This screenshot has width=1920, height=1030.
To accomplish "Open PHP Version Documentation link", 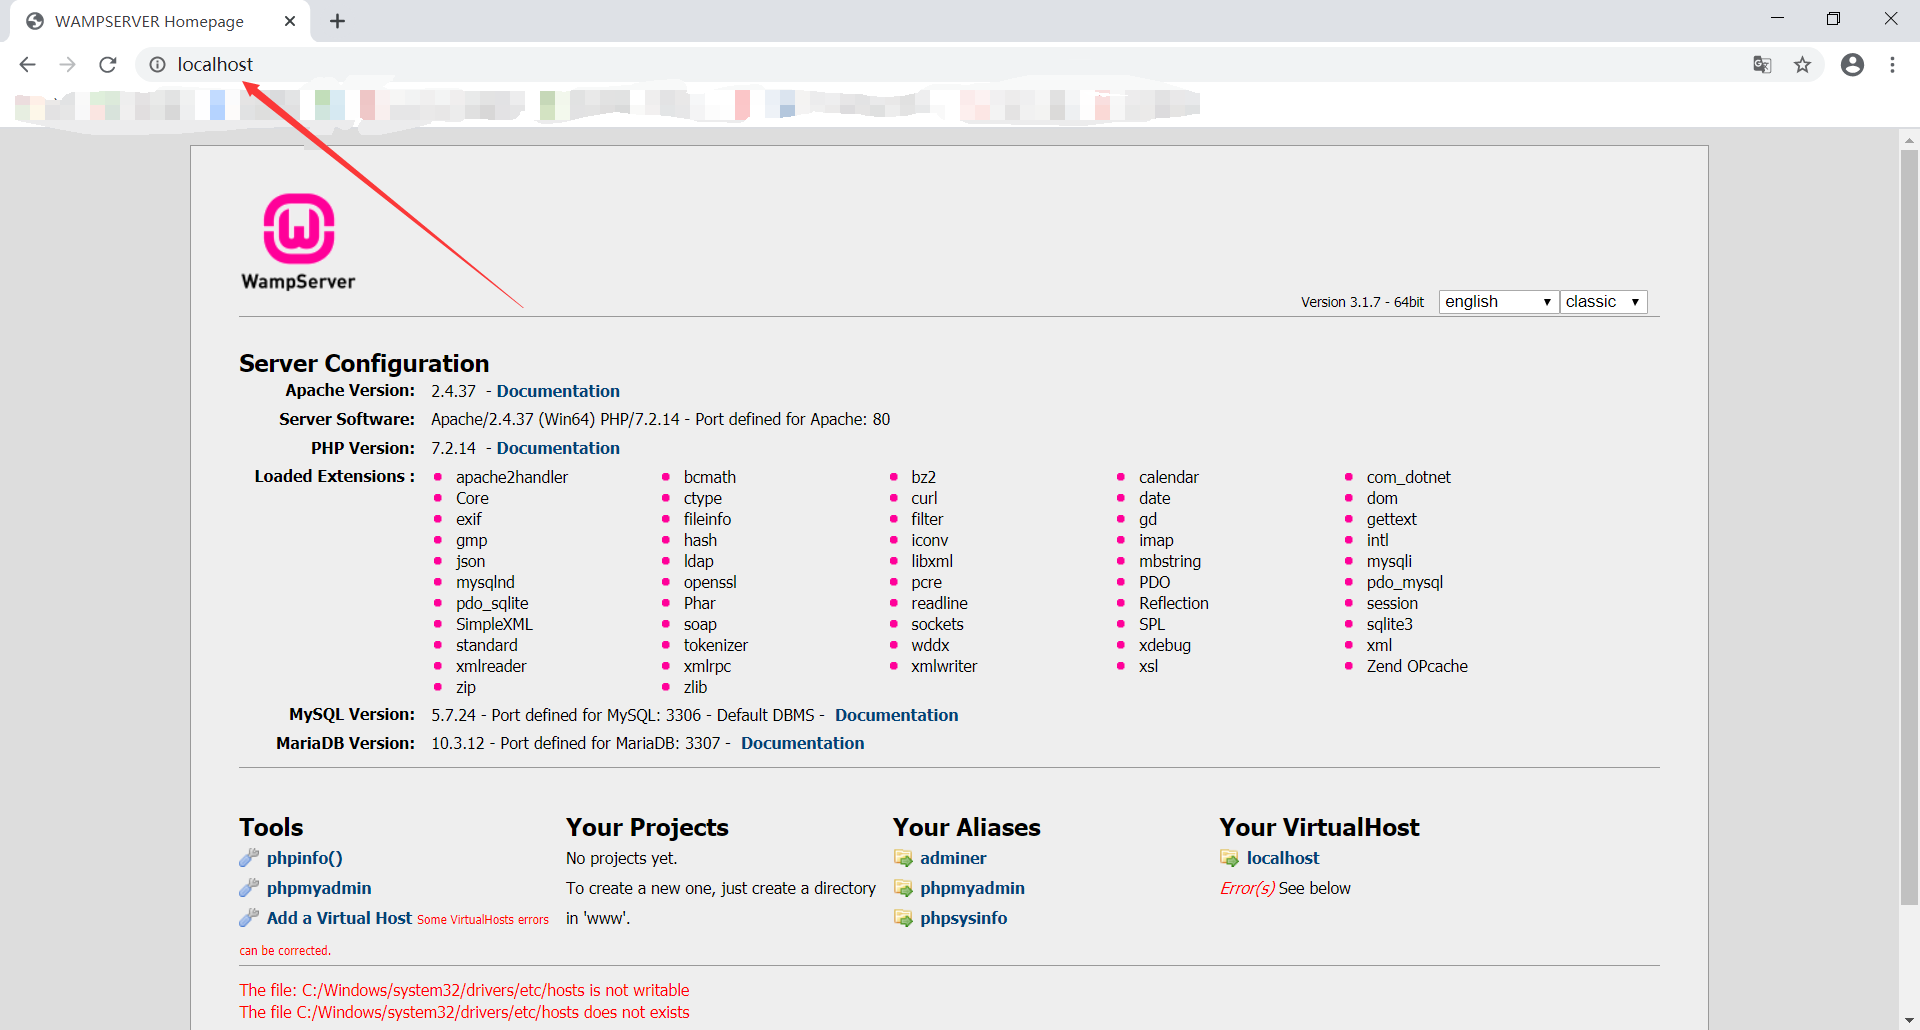I will click(558, 448).
